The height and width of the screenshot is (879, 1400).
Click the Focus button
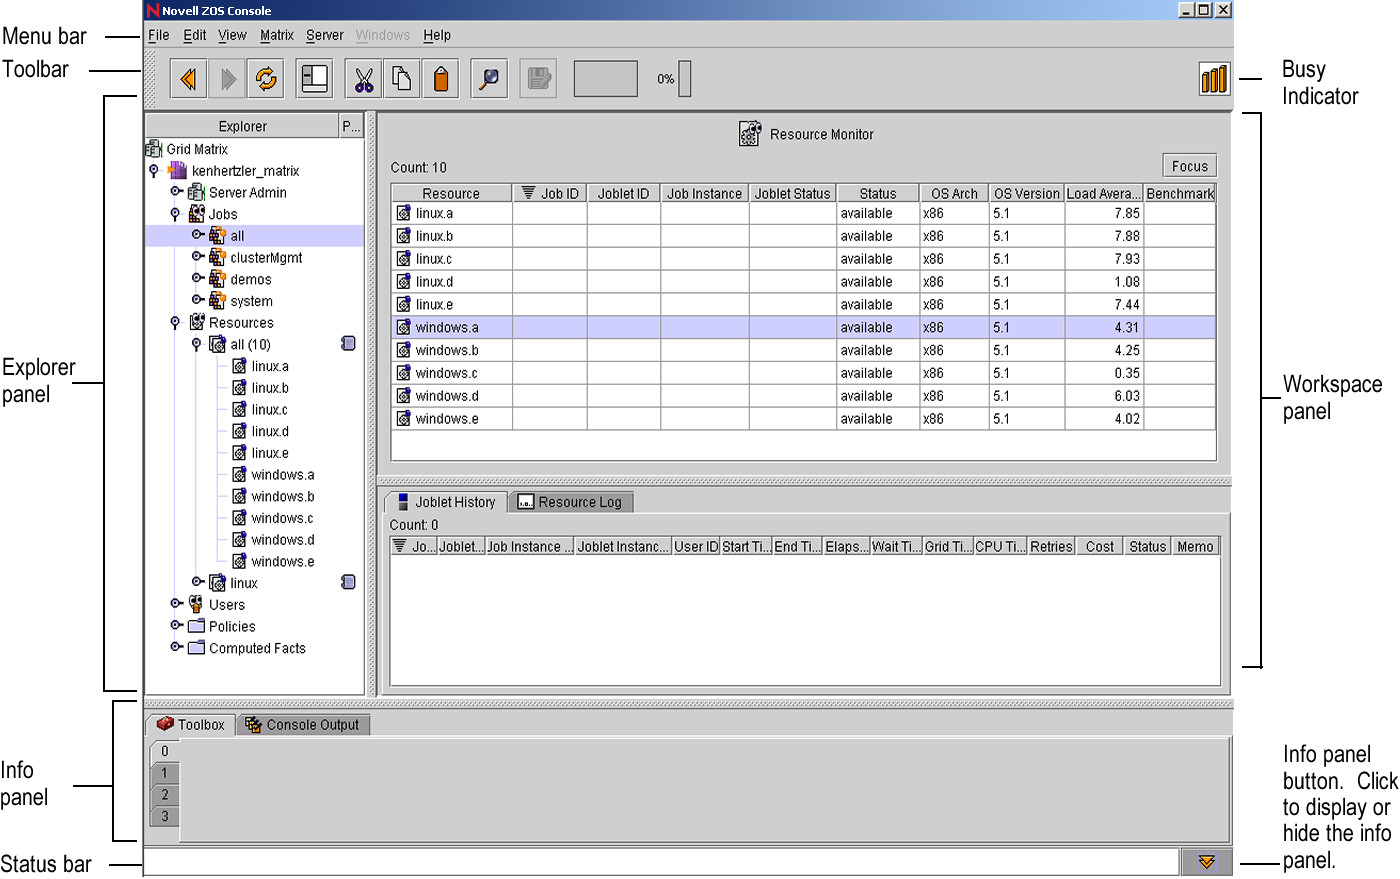pos(1189,166)
